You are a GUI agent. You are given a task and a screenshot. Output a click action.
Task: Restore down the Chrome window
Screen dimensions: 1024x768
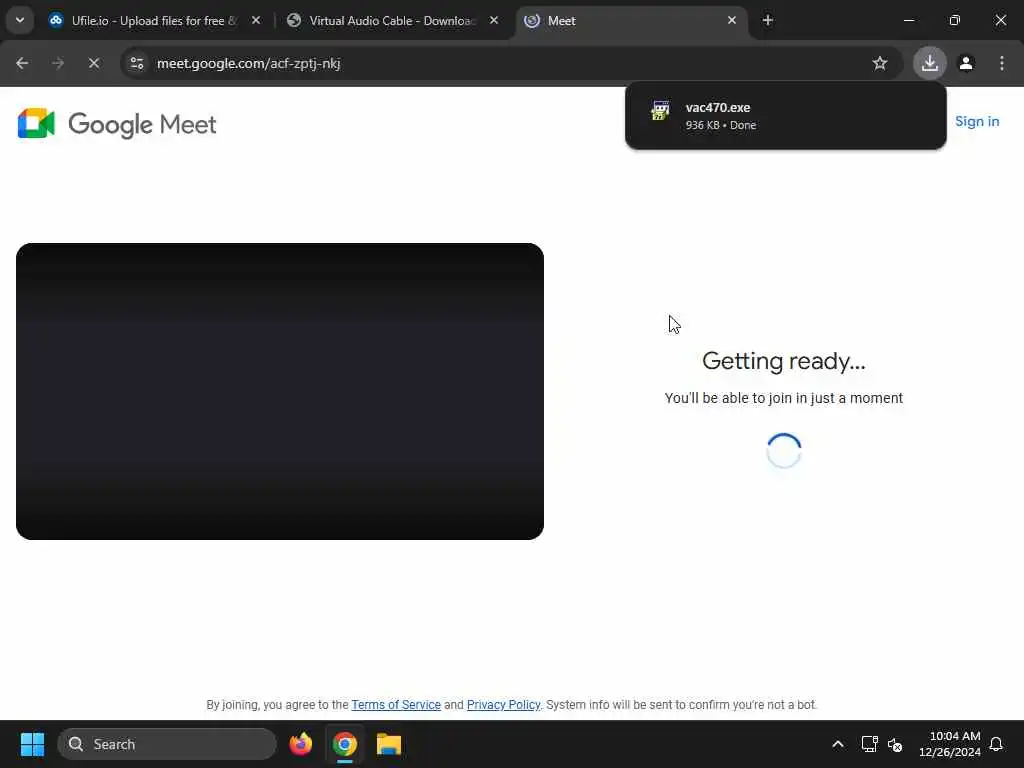954,20
